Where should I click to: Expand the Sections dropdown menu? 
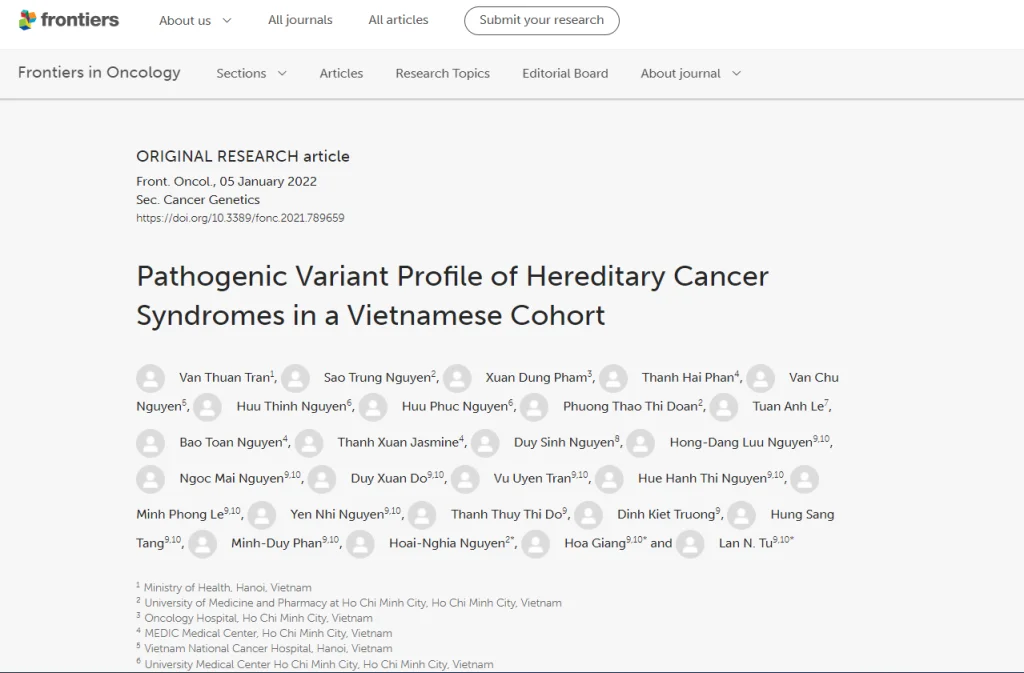(251, 73)
